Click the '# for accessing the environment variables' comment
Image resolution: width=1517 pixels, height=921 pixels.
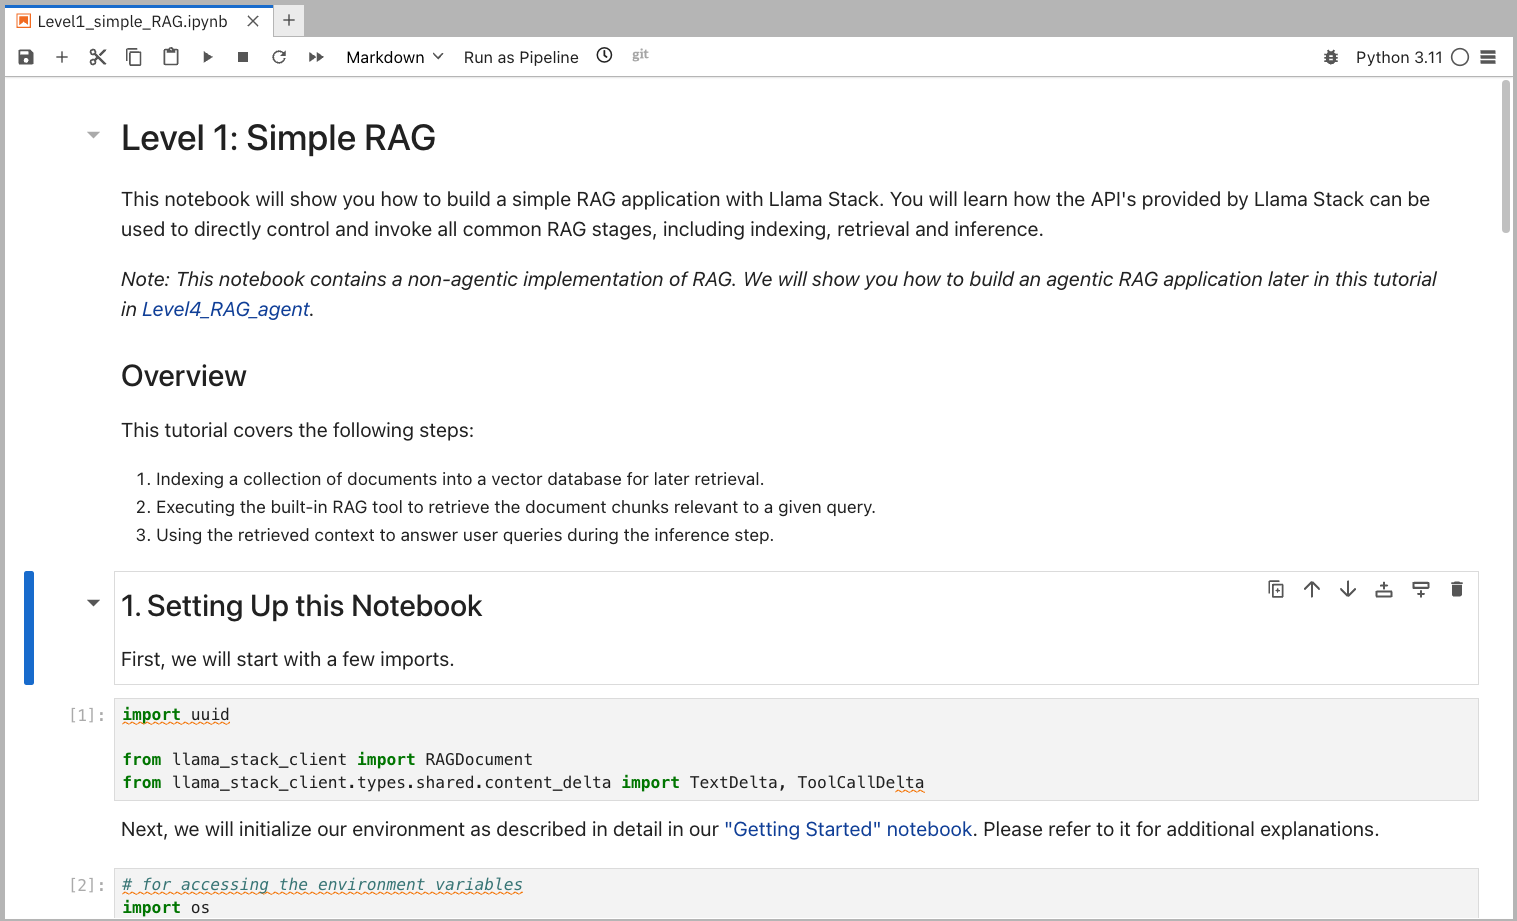[x=322, y=885]
